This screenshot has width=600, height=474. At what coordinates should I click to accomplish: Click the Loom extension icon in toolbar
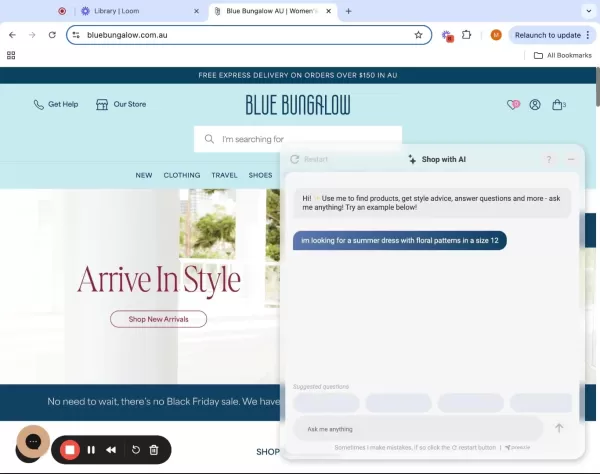pos(447,36)
